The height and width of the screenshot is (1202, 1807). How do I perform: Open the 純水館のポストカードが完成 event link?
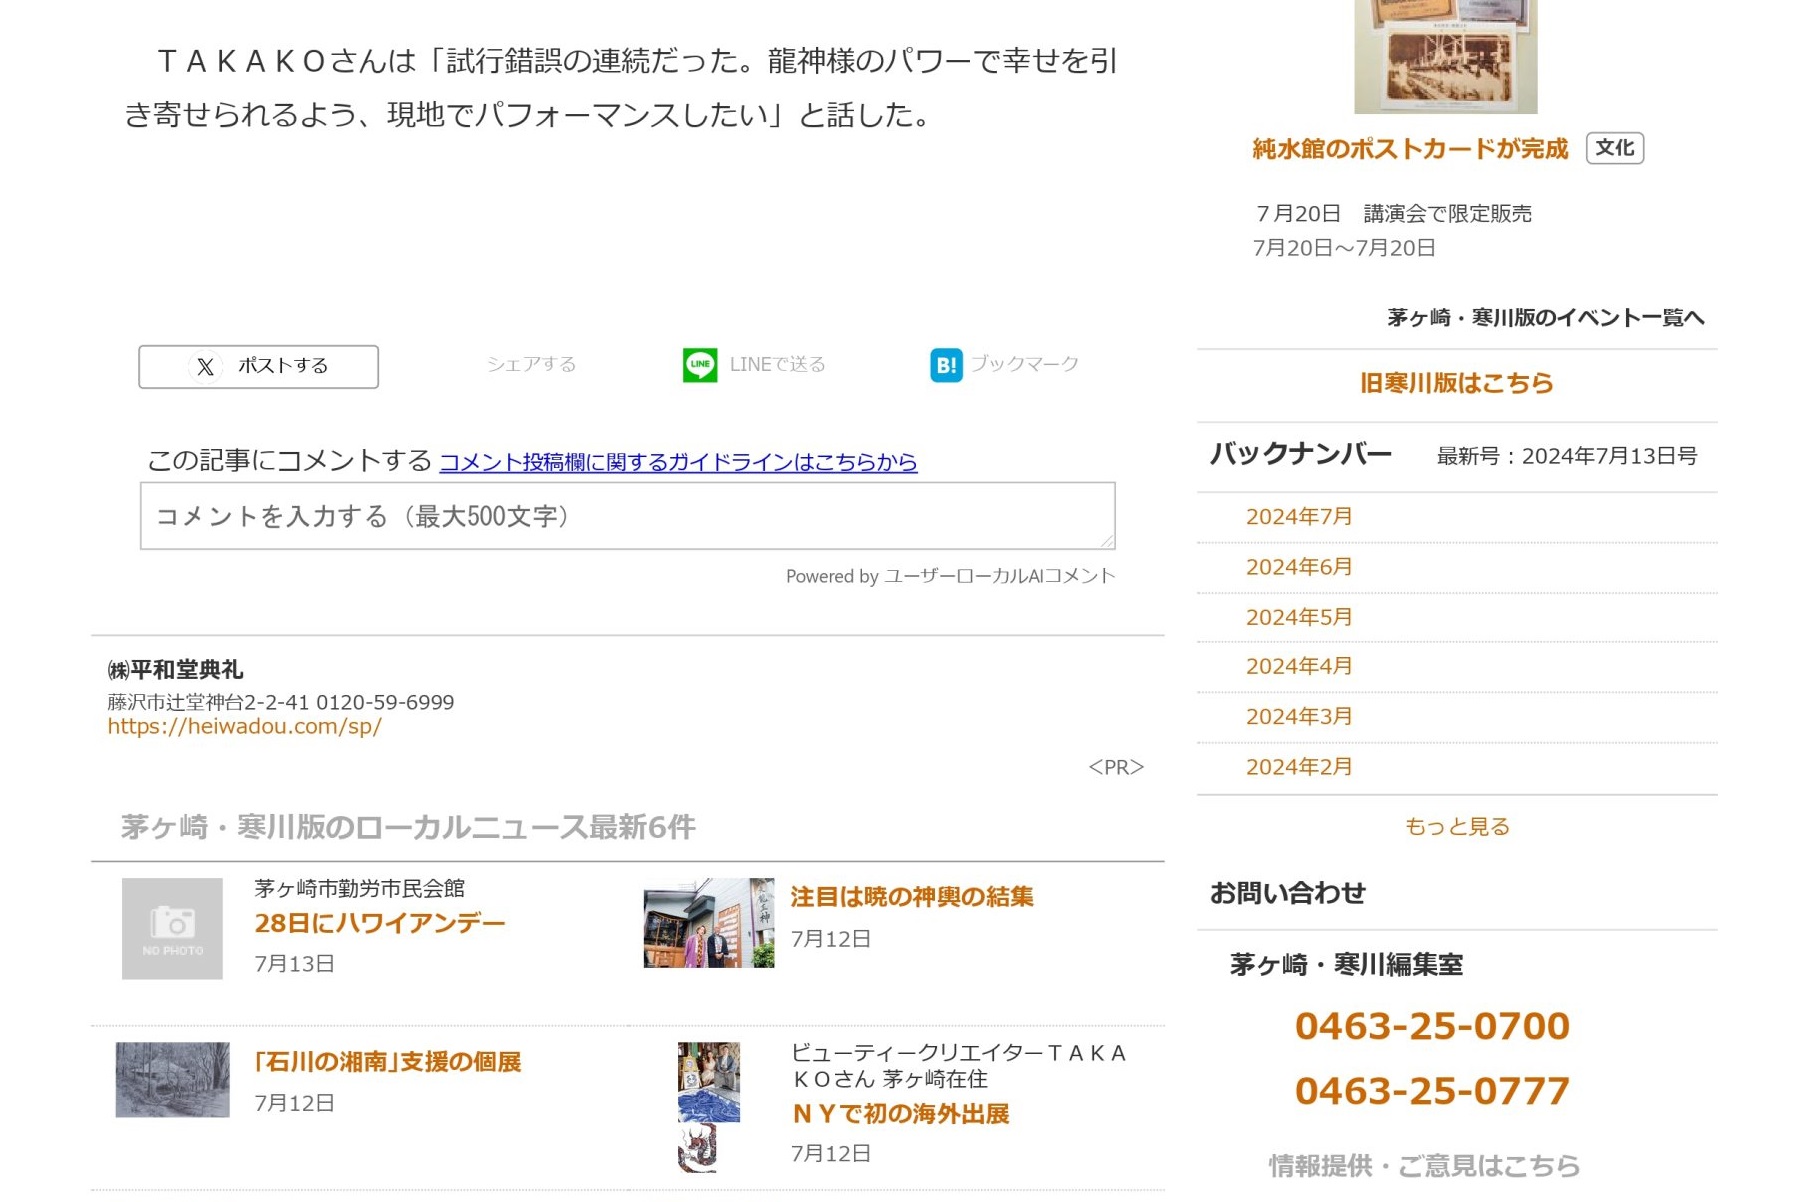pos(1410,149)
